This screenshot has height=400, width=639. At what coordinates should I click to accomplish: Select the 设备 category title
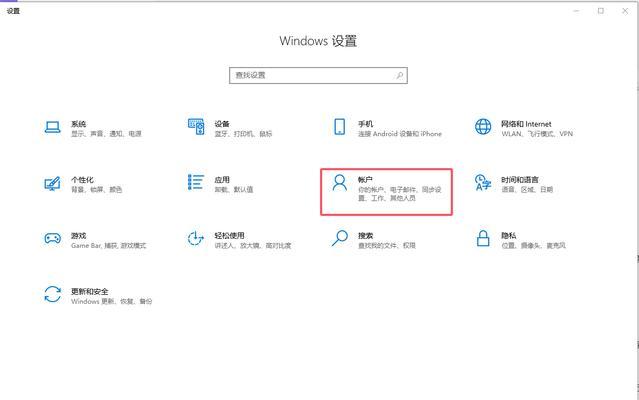tap(222, 124)
